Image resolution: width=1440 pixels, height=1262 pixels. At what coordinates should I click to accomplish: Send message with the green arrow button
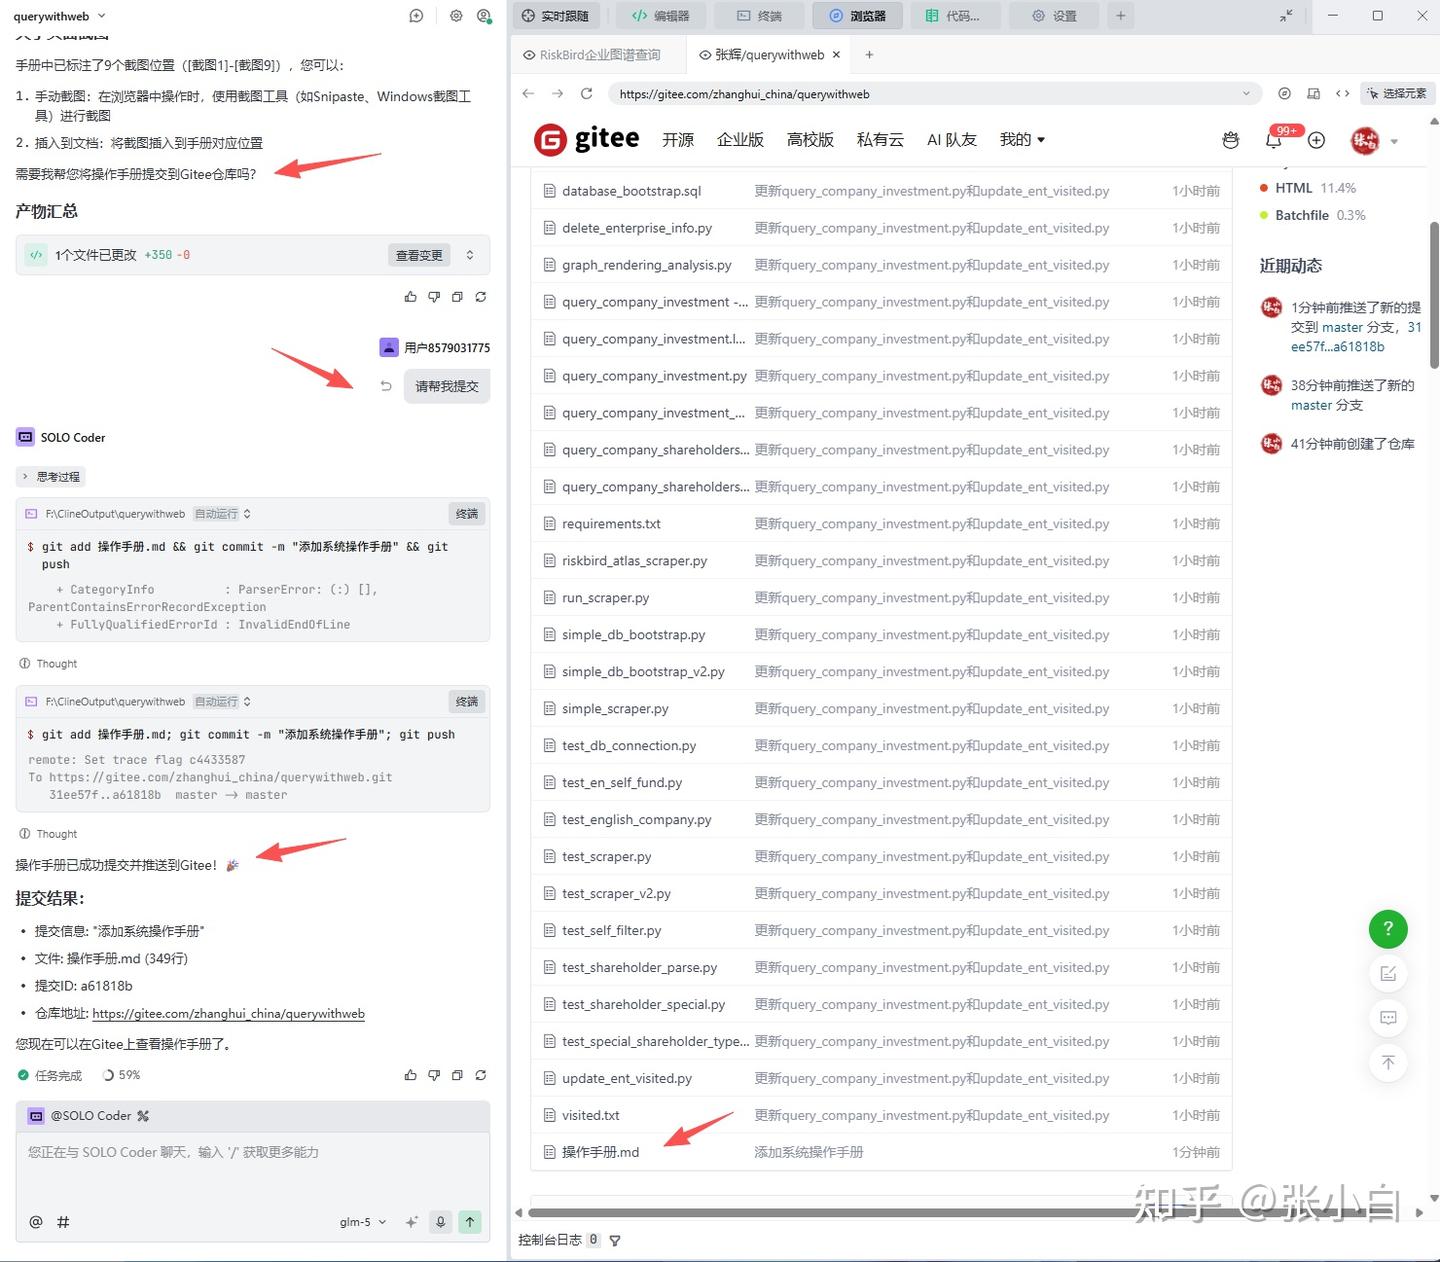coord(470,1222)
